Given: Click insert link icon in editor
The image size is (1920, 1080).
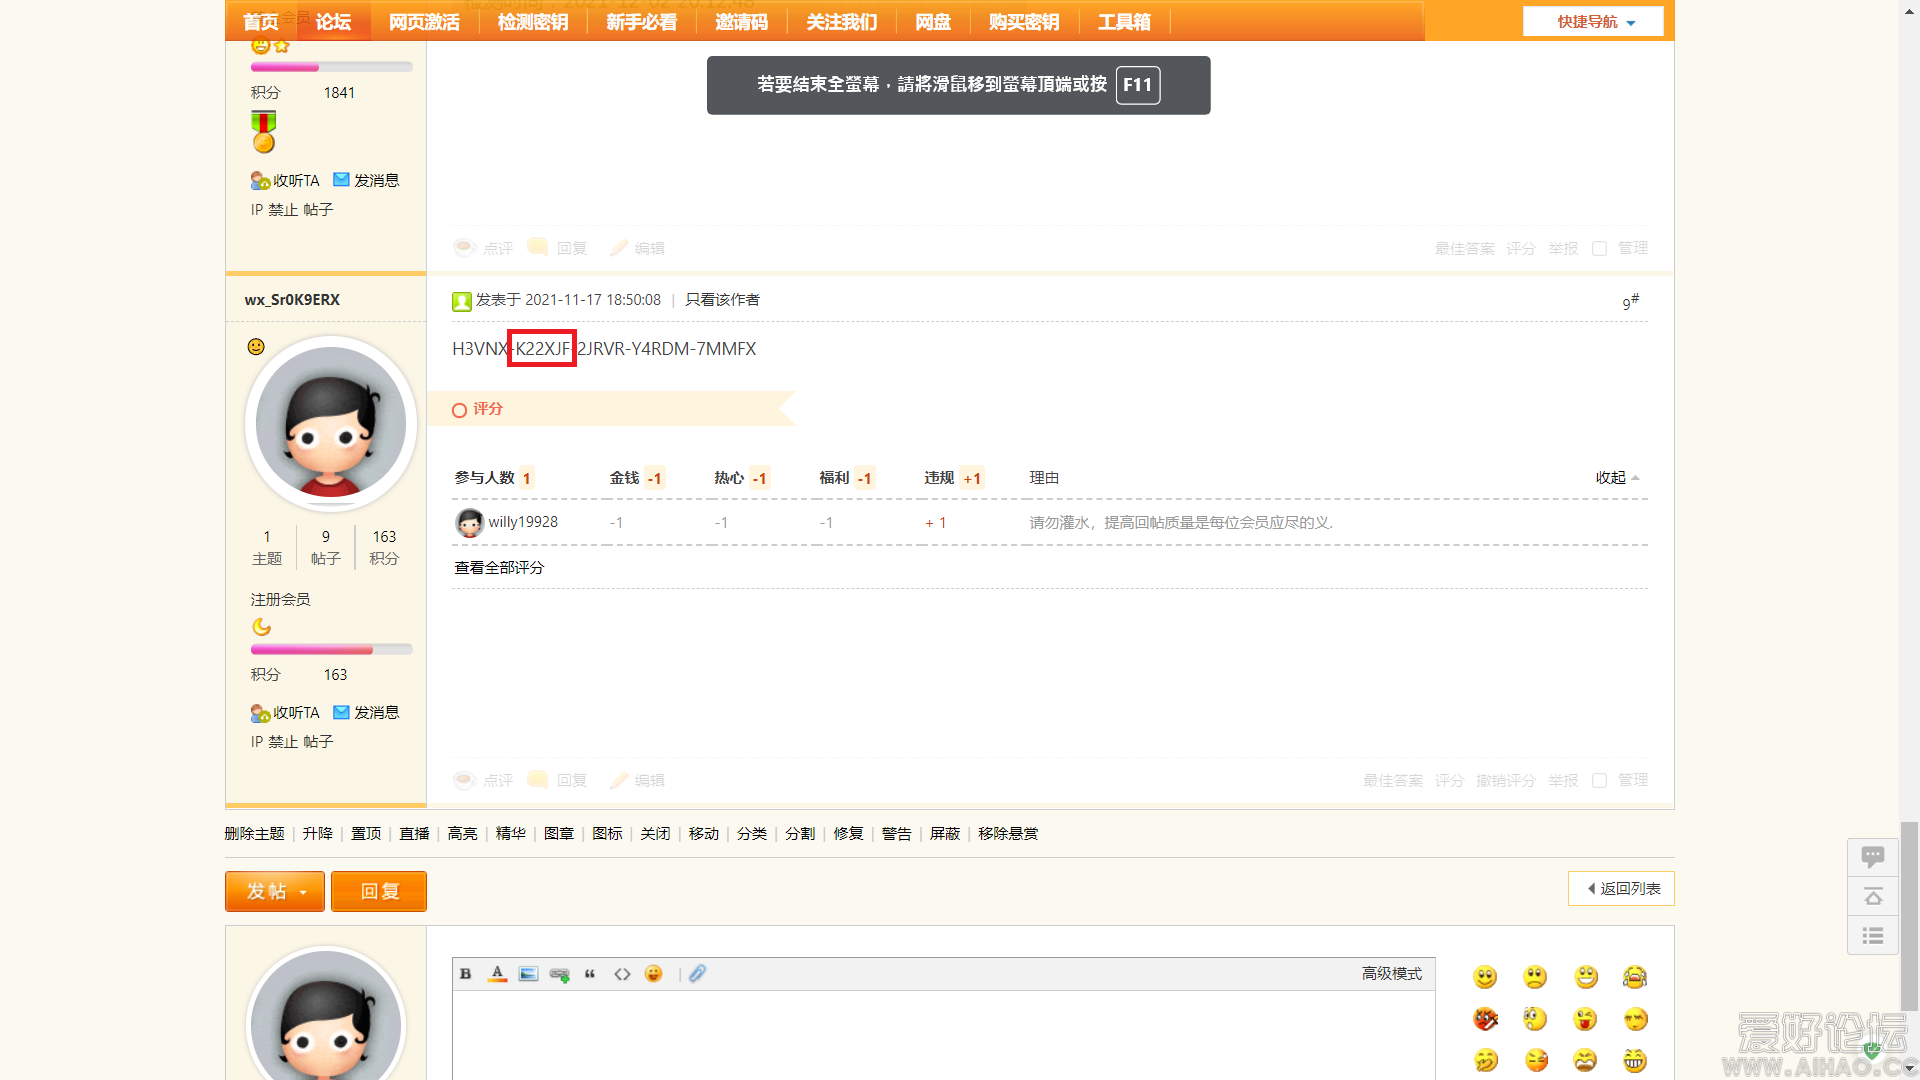Looking at the screenshot, I should point(559,974).
